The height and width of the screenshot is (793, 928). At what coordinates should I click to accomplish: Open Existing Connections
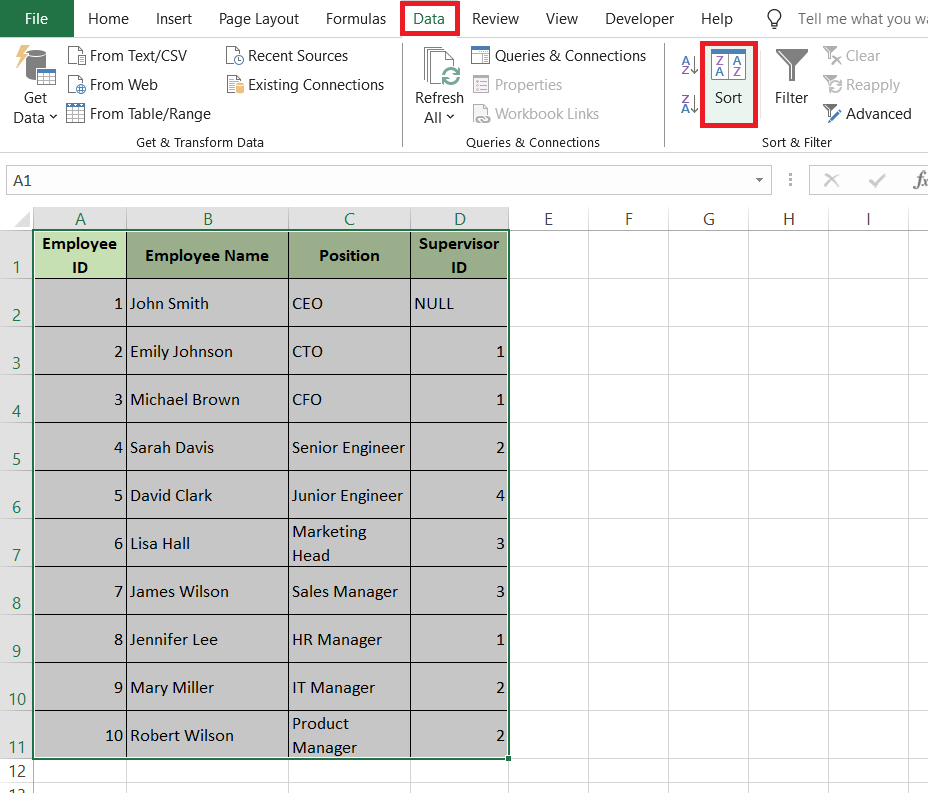(305, 85)
